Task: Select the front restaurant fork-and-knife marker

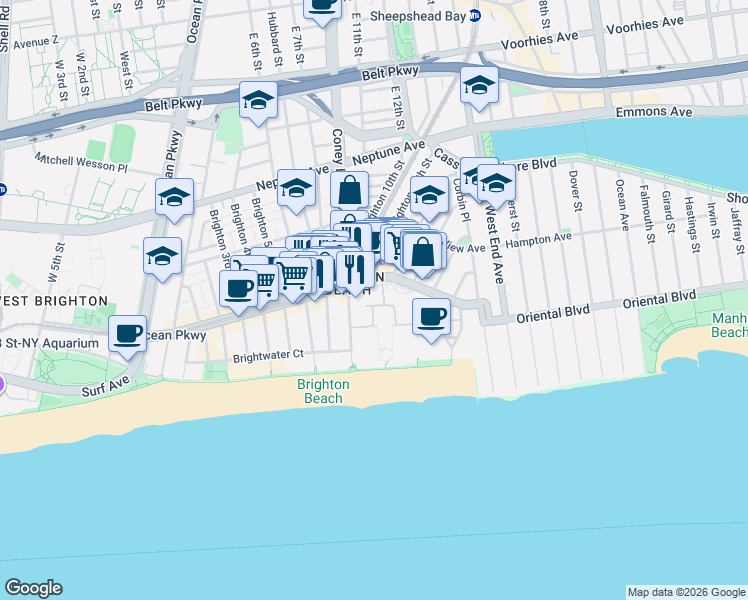Action: pyautogui.click(x=355, y=270)
